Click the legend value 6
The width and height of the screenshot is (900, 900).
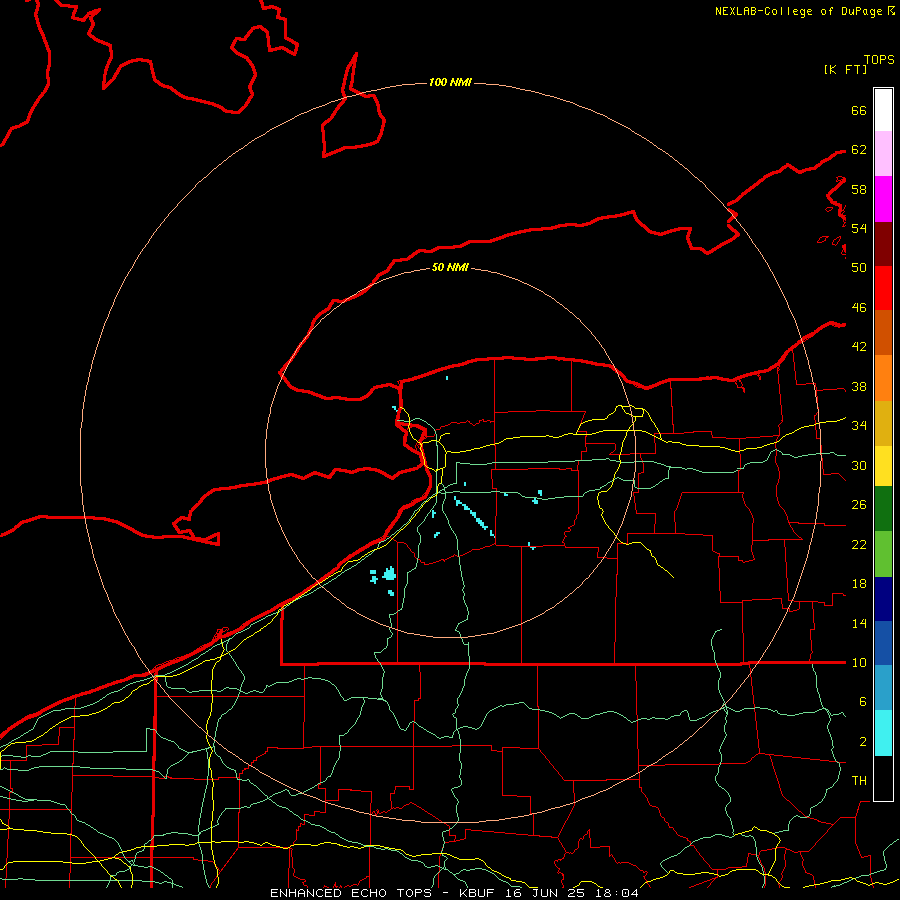863,702
